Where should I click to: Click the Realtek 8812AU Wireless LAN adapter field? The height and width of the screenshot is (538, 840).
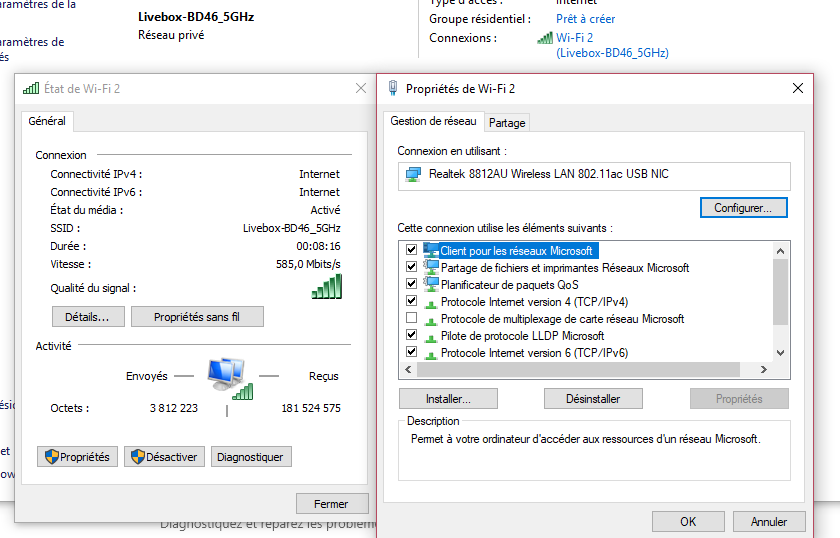pos(594,176)
